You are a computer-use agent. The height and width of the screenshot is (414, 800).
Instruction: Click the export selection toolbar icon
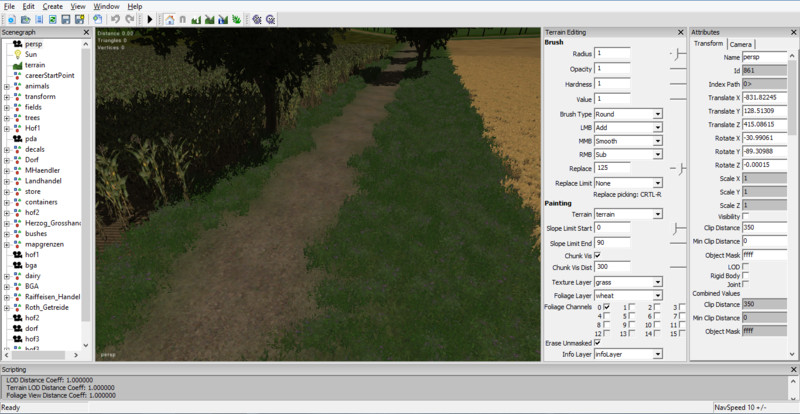tap(97, 19)
